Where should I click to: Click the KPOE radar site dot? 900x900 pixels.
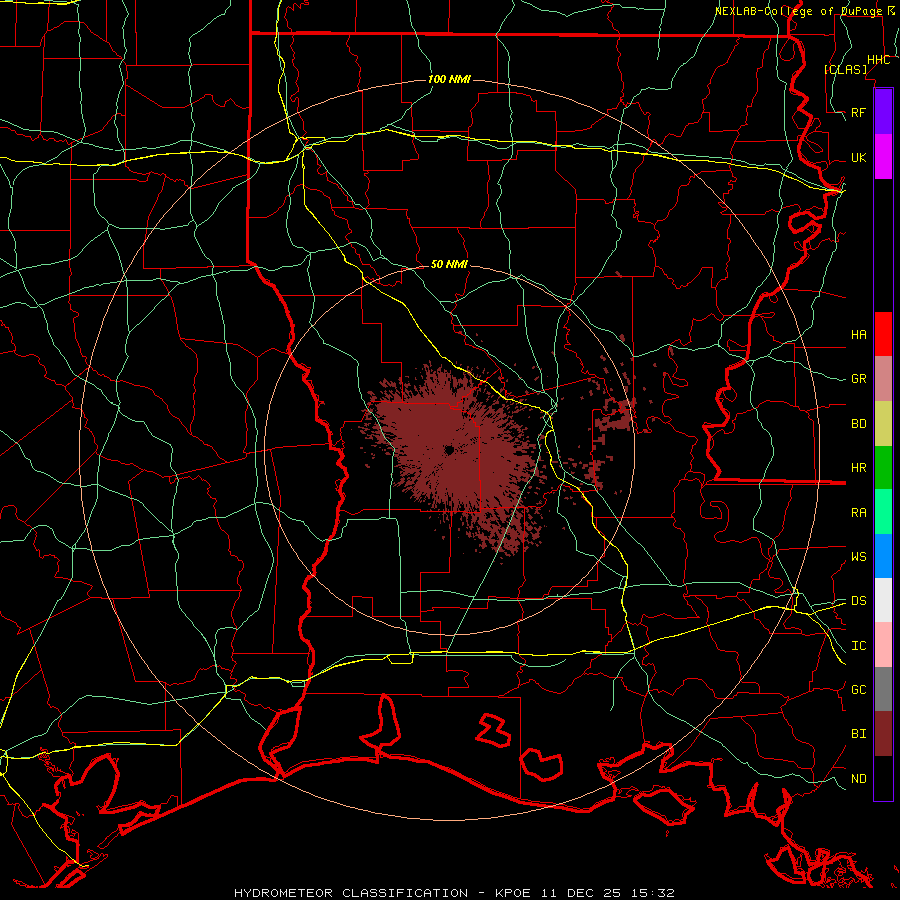(x=449, y=451)
